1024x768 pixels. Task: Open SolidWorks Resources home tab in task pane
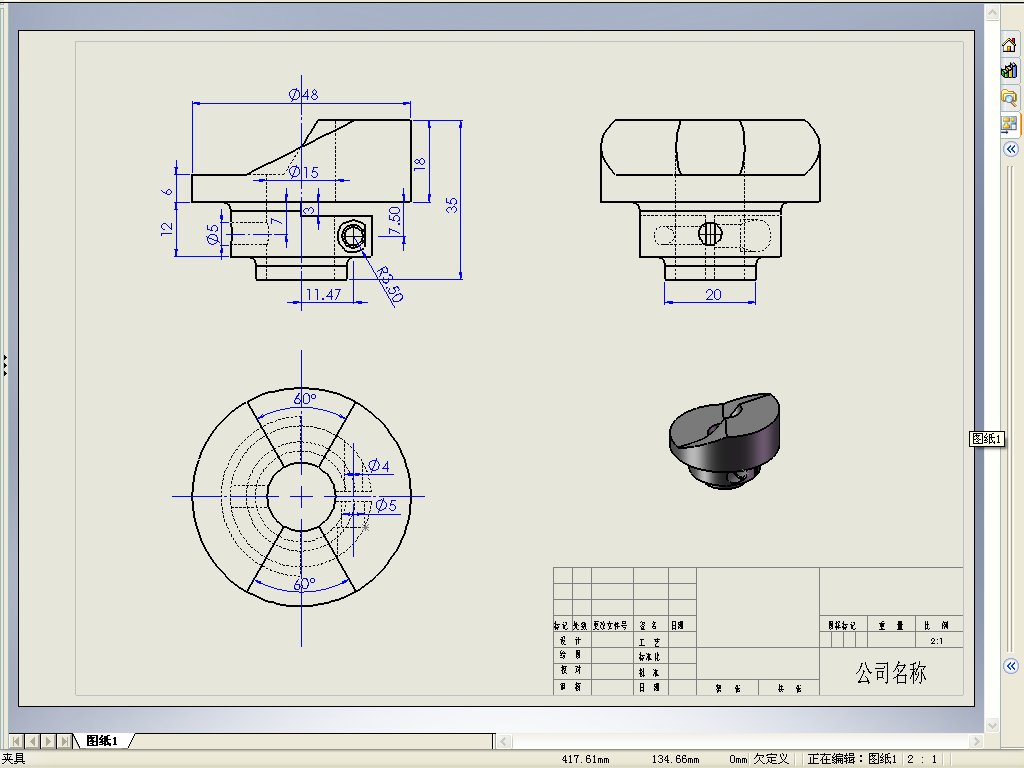pyautogui.click(x=1009, y=44)
